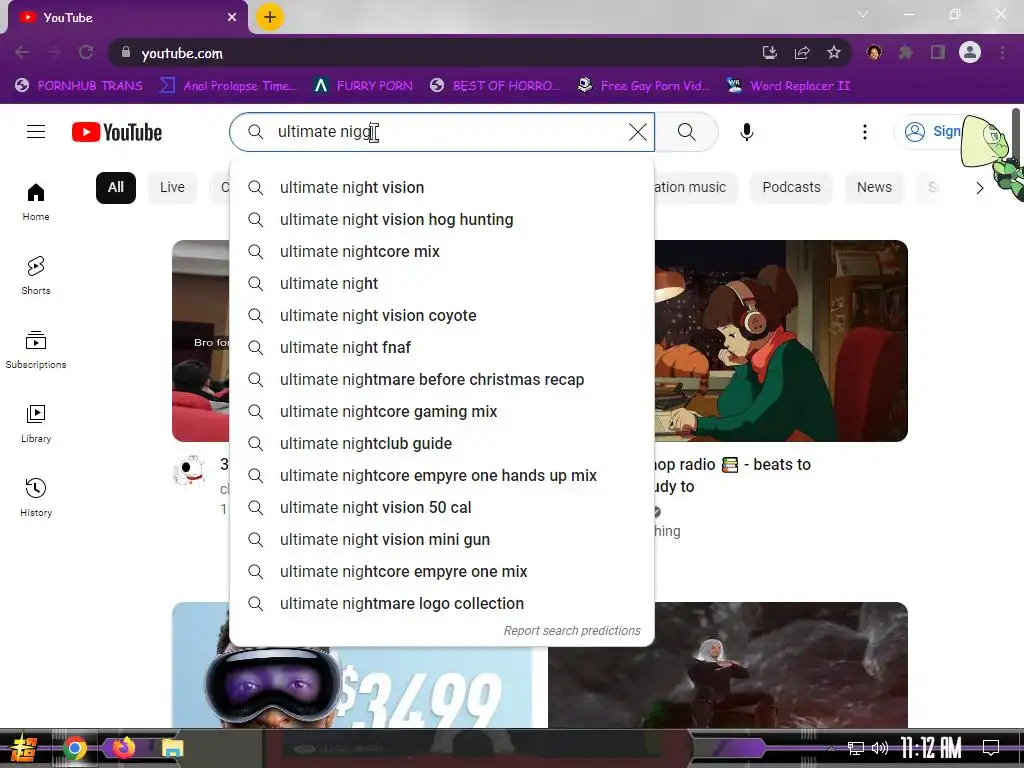Clear the search box with the X
1024x768 pixels.
637,132
